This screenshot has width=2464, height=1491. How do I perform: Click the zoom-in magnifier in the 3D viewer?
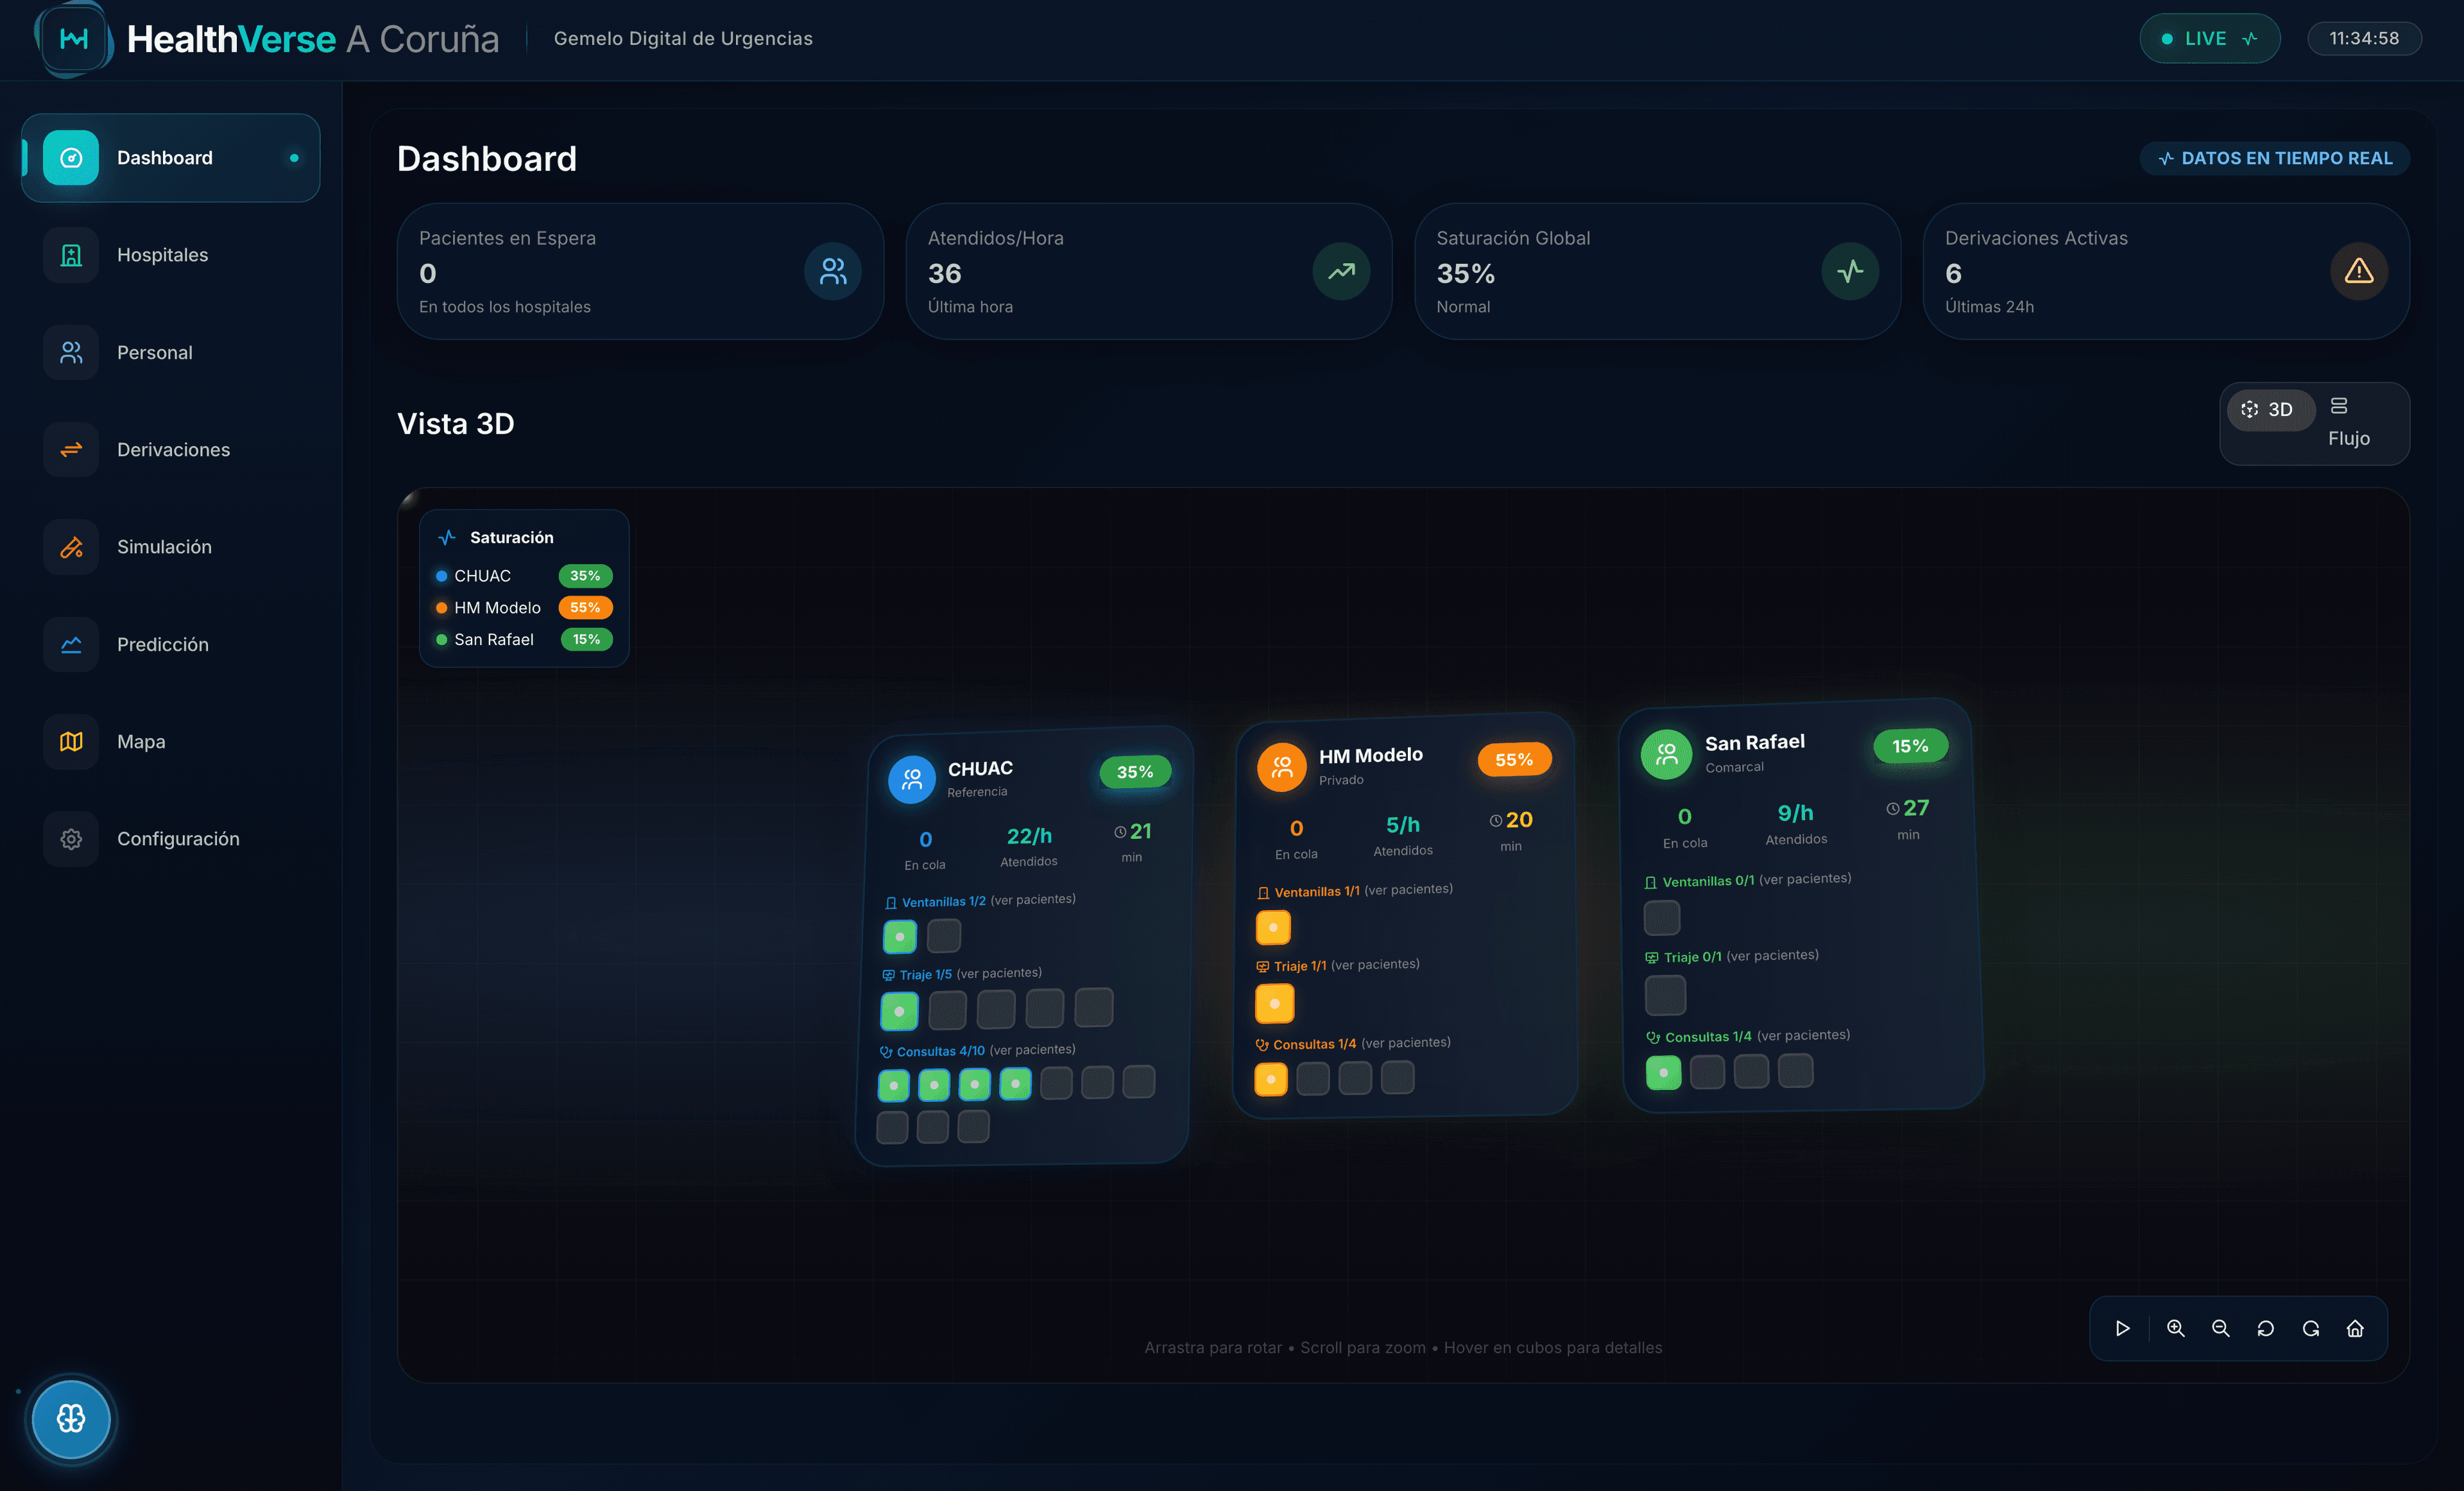click(2175, 1328)
